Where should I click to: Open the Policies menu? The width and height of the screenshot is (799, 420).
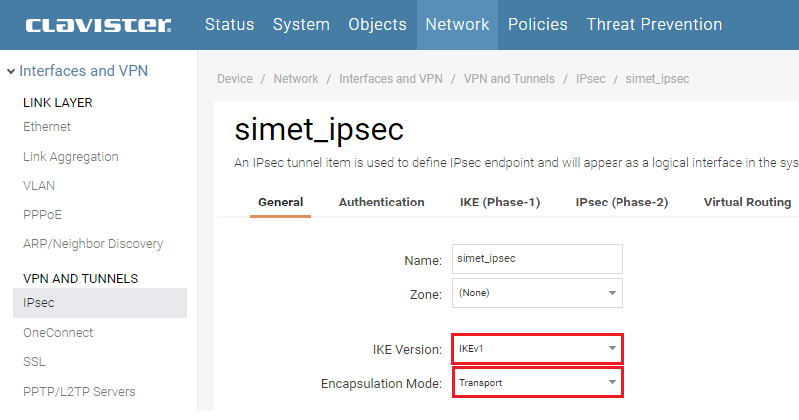click(537, 25)
